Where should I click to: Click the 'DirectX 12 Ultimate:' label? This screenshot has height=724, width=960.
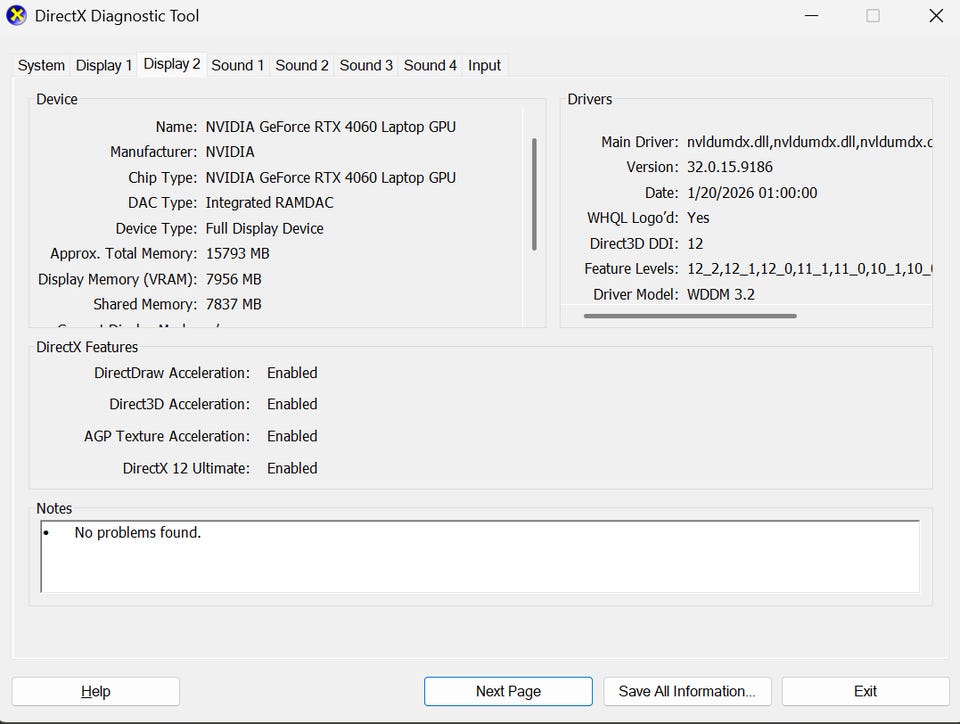186,468
